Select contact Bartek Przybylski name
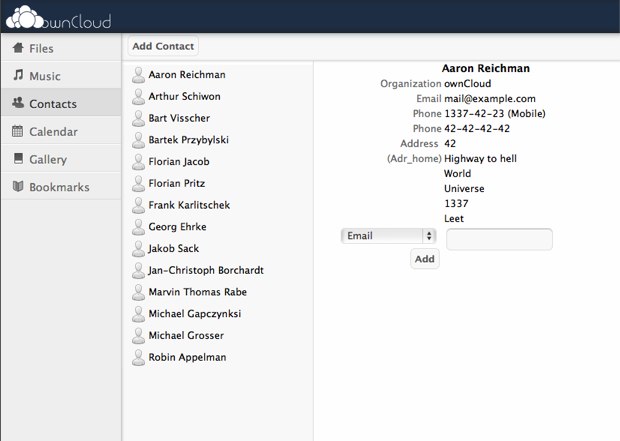The width and height of the screenshot is (620, 441). [189, 140]
